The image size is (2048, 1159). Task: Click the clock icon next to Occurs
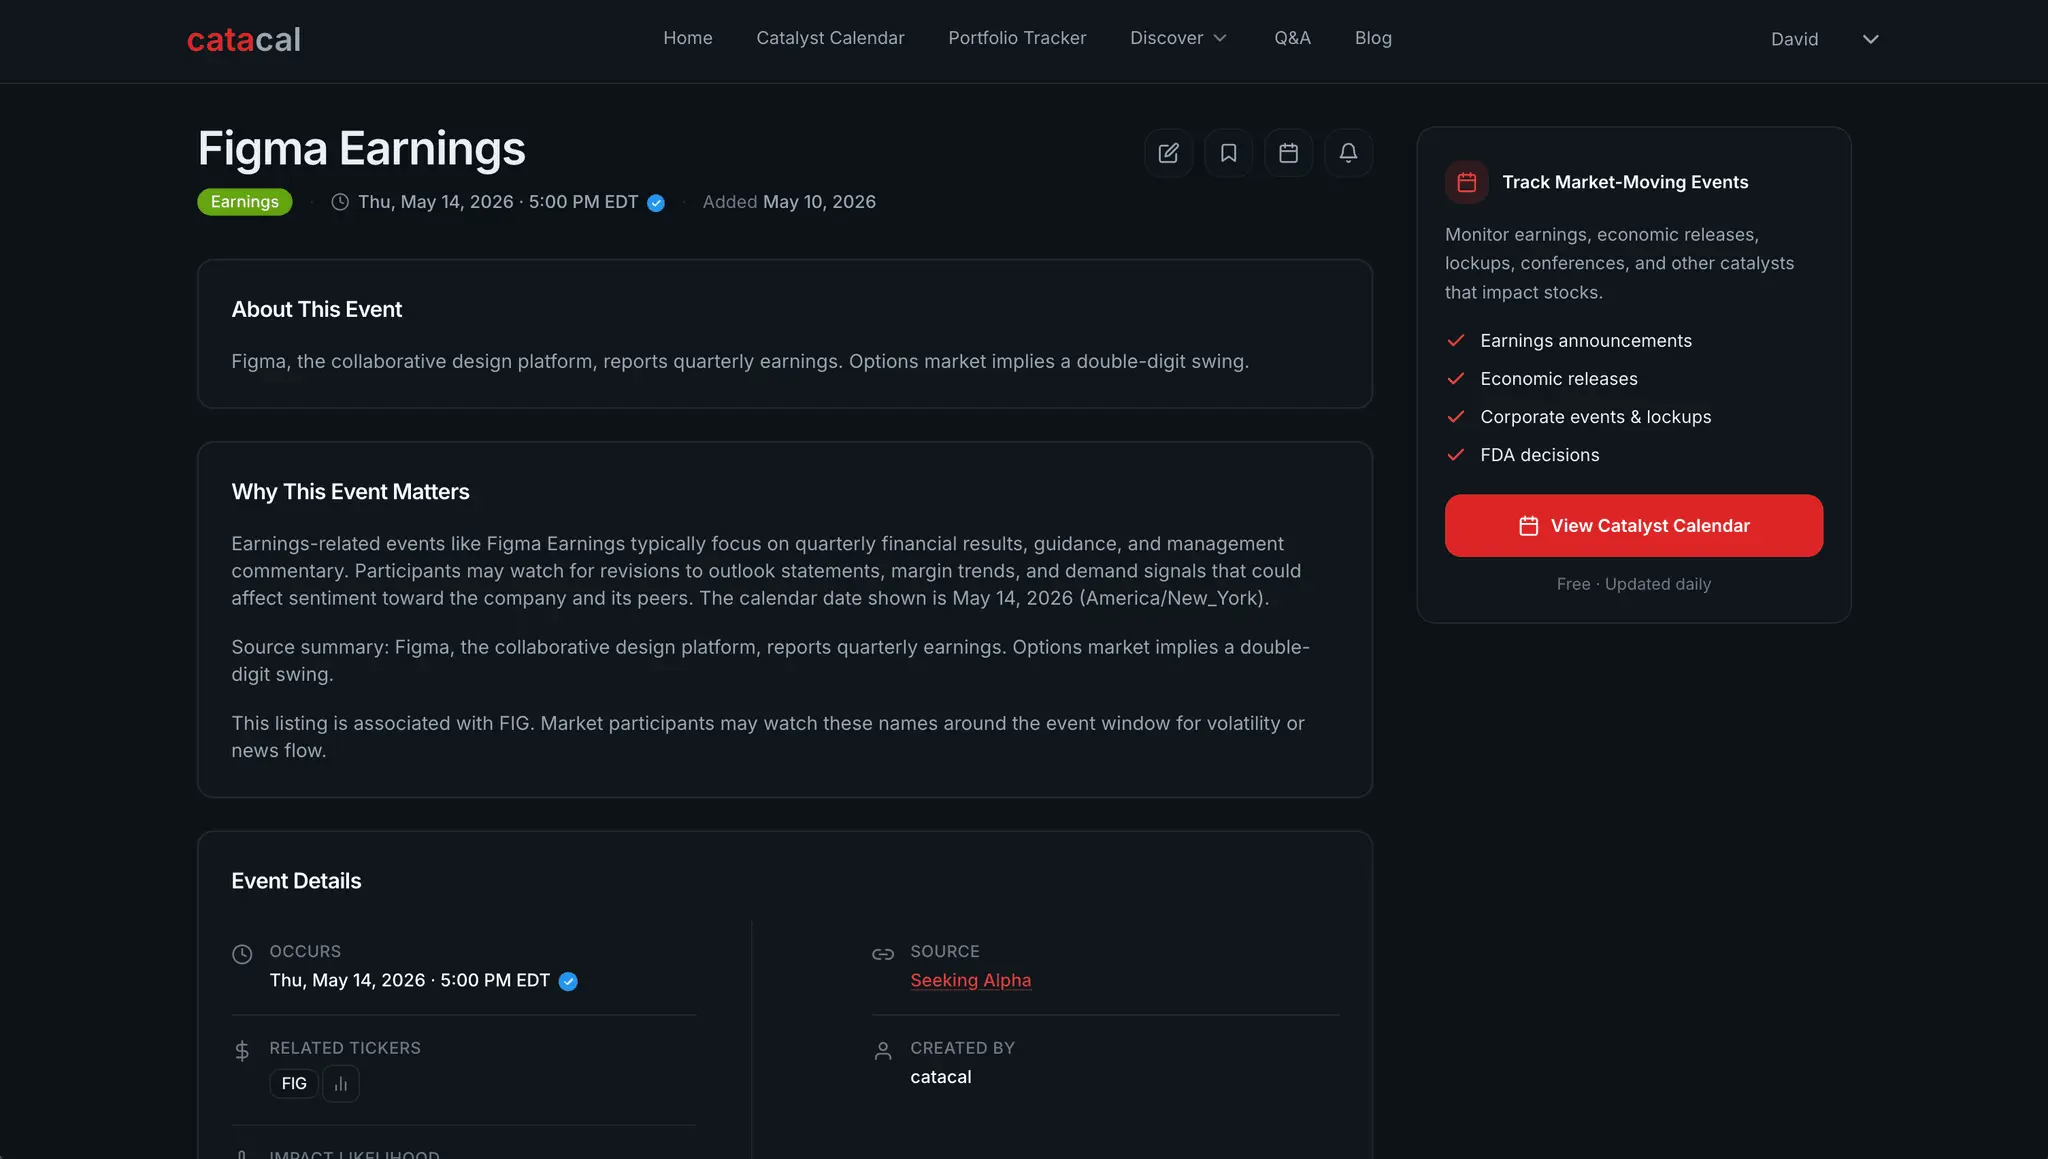[x=242, y=954]
